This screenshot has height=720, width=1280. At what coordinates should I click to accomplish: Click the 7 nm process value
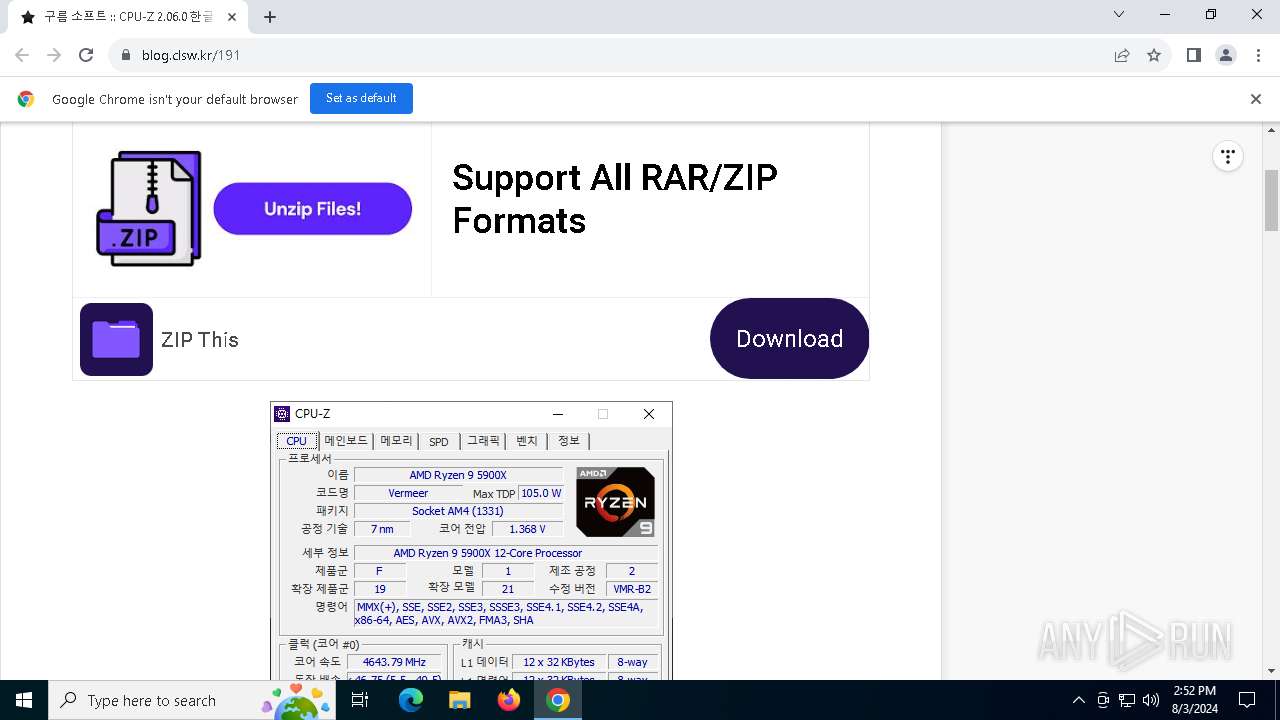click(382, 529)
